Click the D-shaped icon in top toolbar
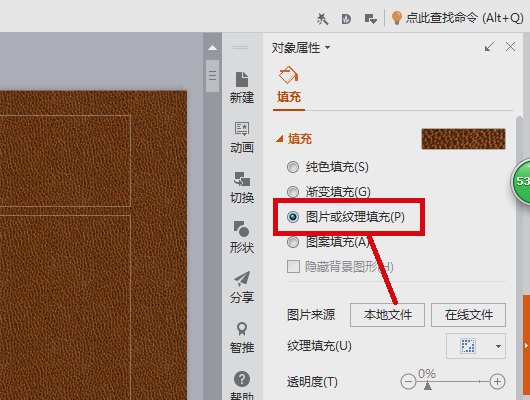 pyautogui.click(x=346, y=19)
